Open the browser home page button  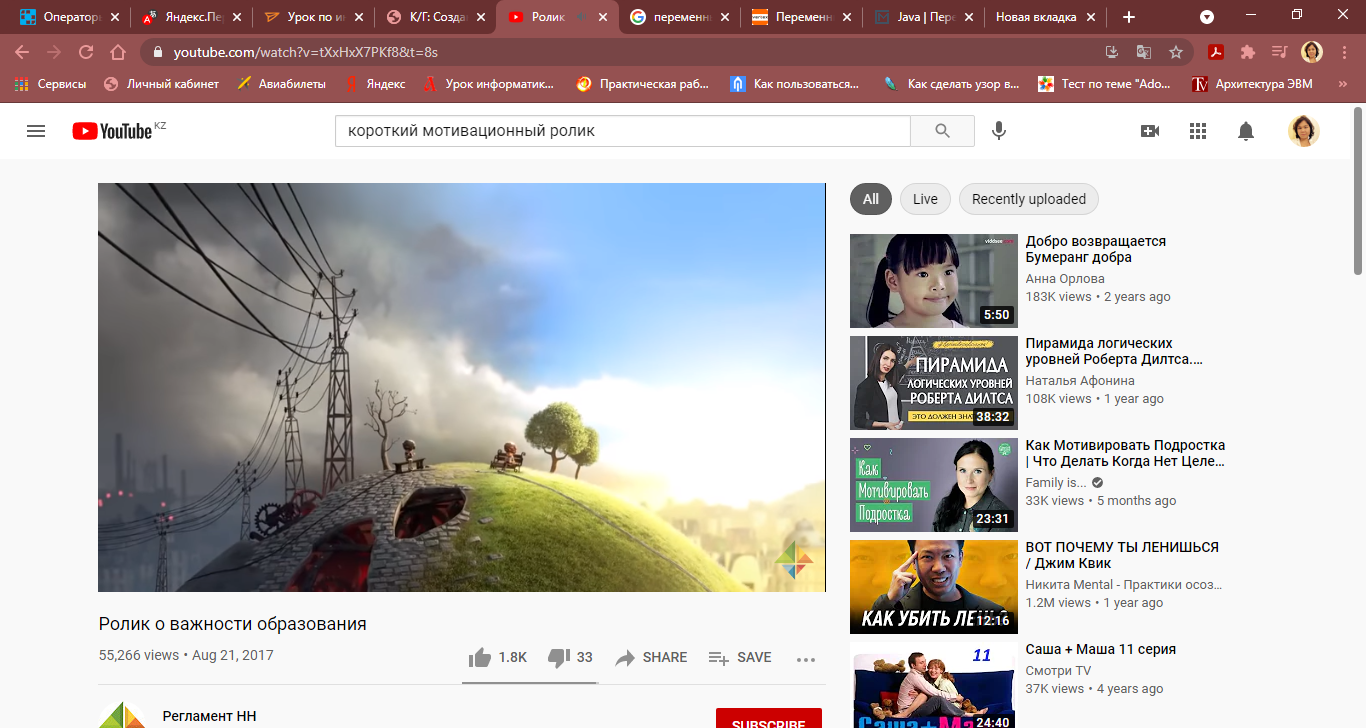click(118, 52)
